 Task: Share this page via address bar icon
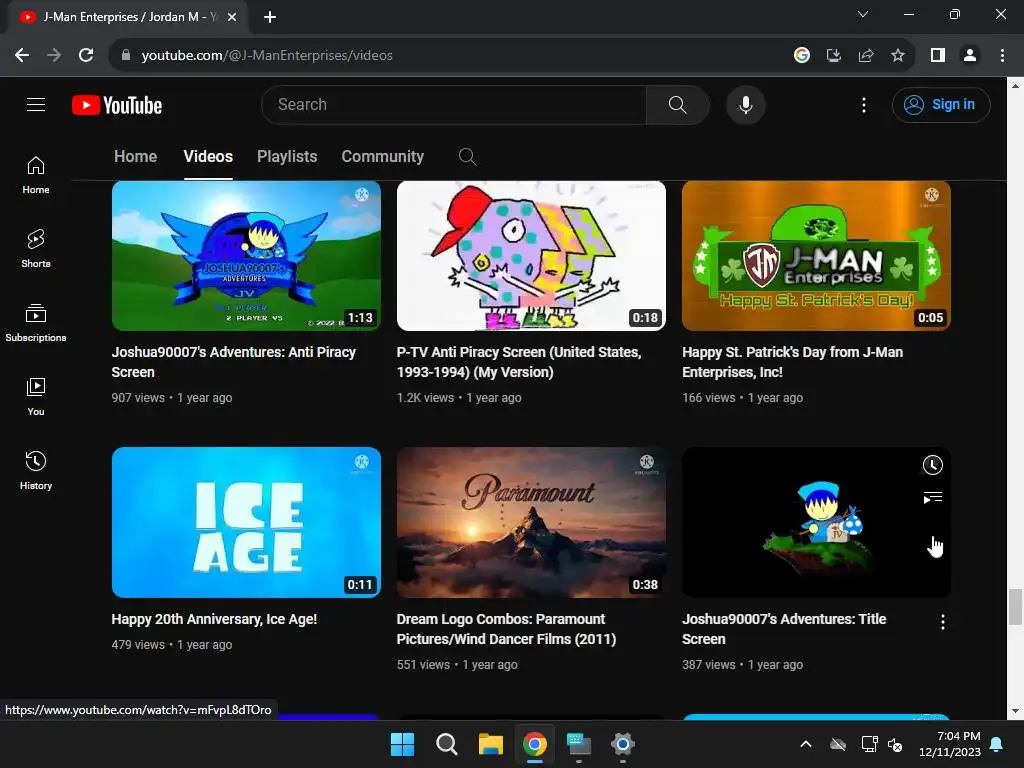pos(866,56)
